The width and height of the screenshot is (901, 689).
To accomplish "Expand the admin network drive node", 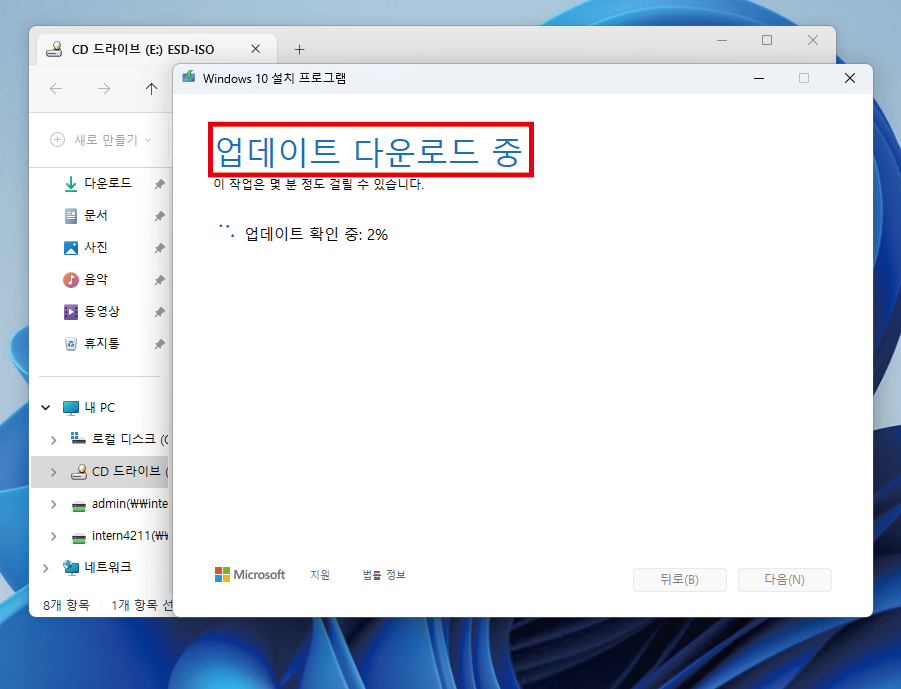I will 53,505.
